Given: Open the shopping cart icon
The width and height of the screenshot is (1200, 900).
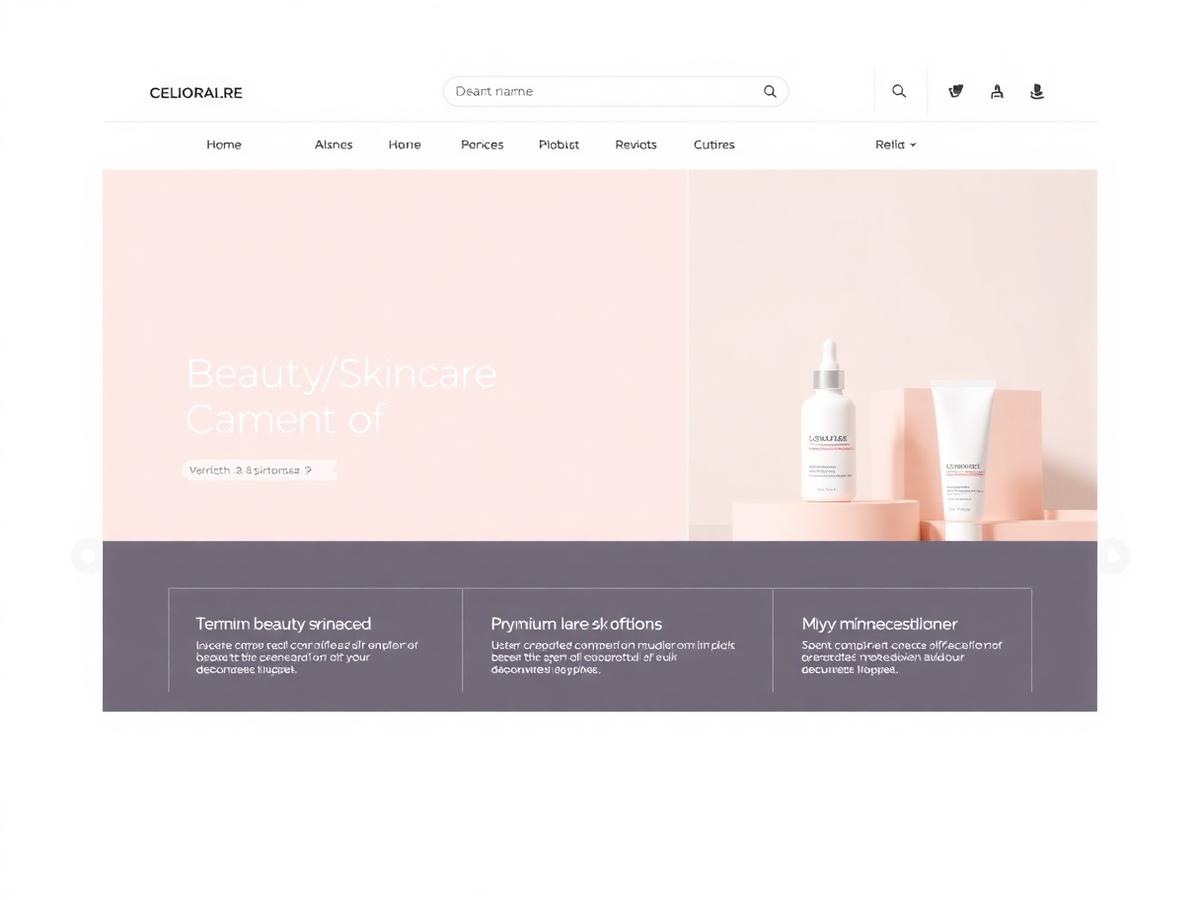Looking at the screenshot, I should pos(956,91).
